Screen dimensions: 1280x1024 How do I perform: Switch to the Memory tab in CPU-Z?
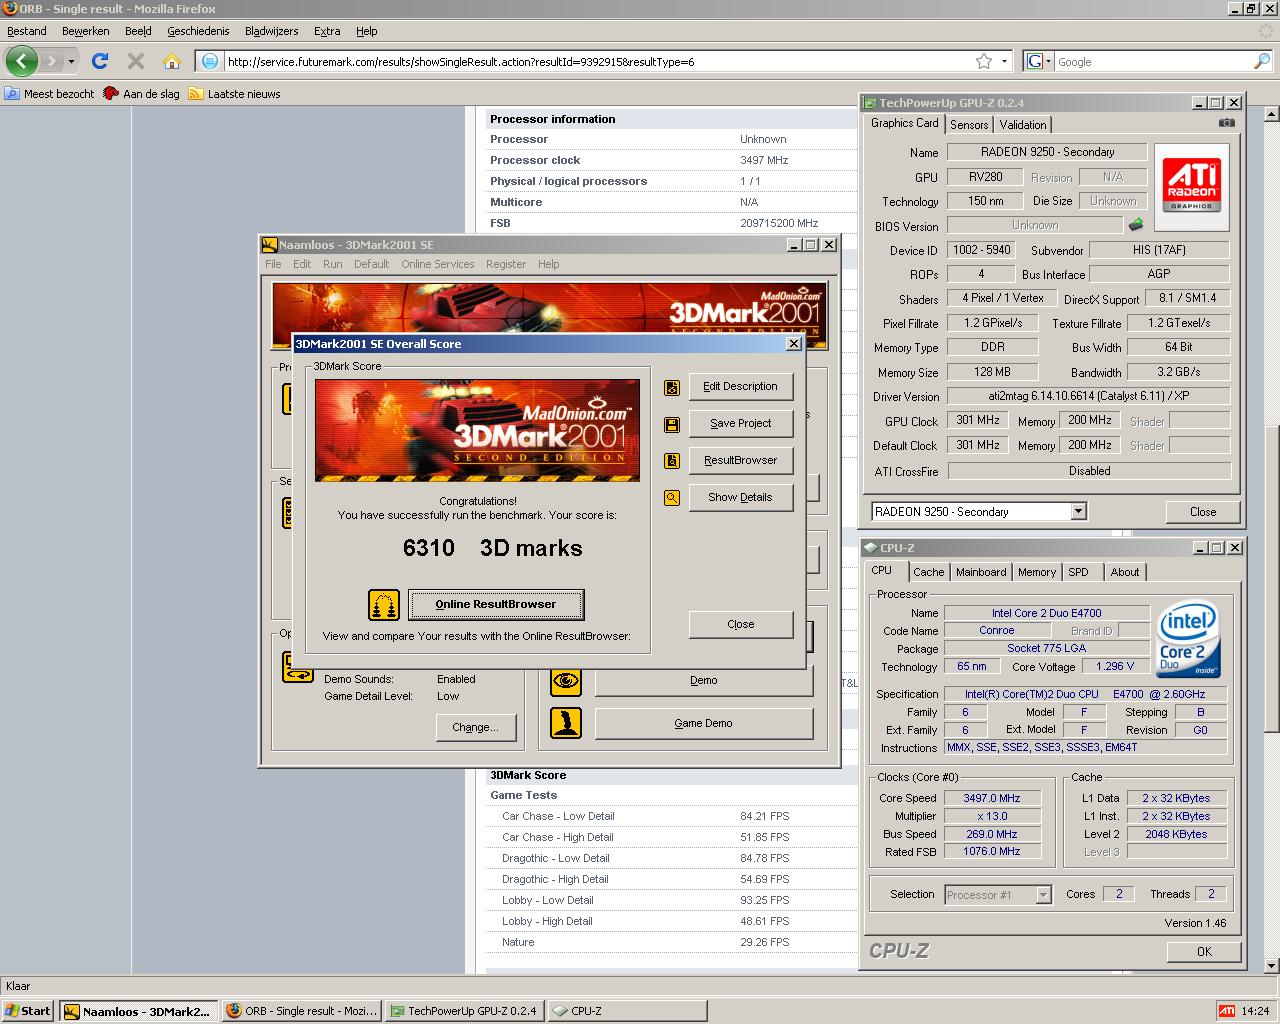[1037, 572]
